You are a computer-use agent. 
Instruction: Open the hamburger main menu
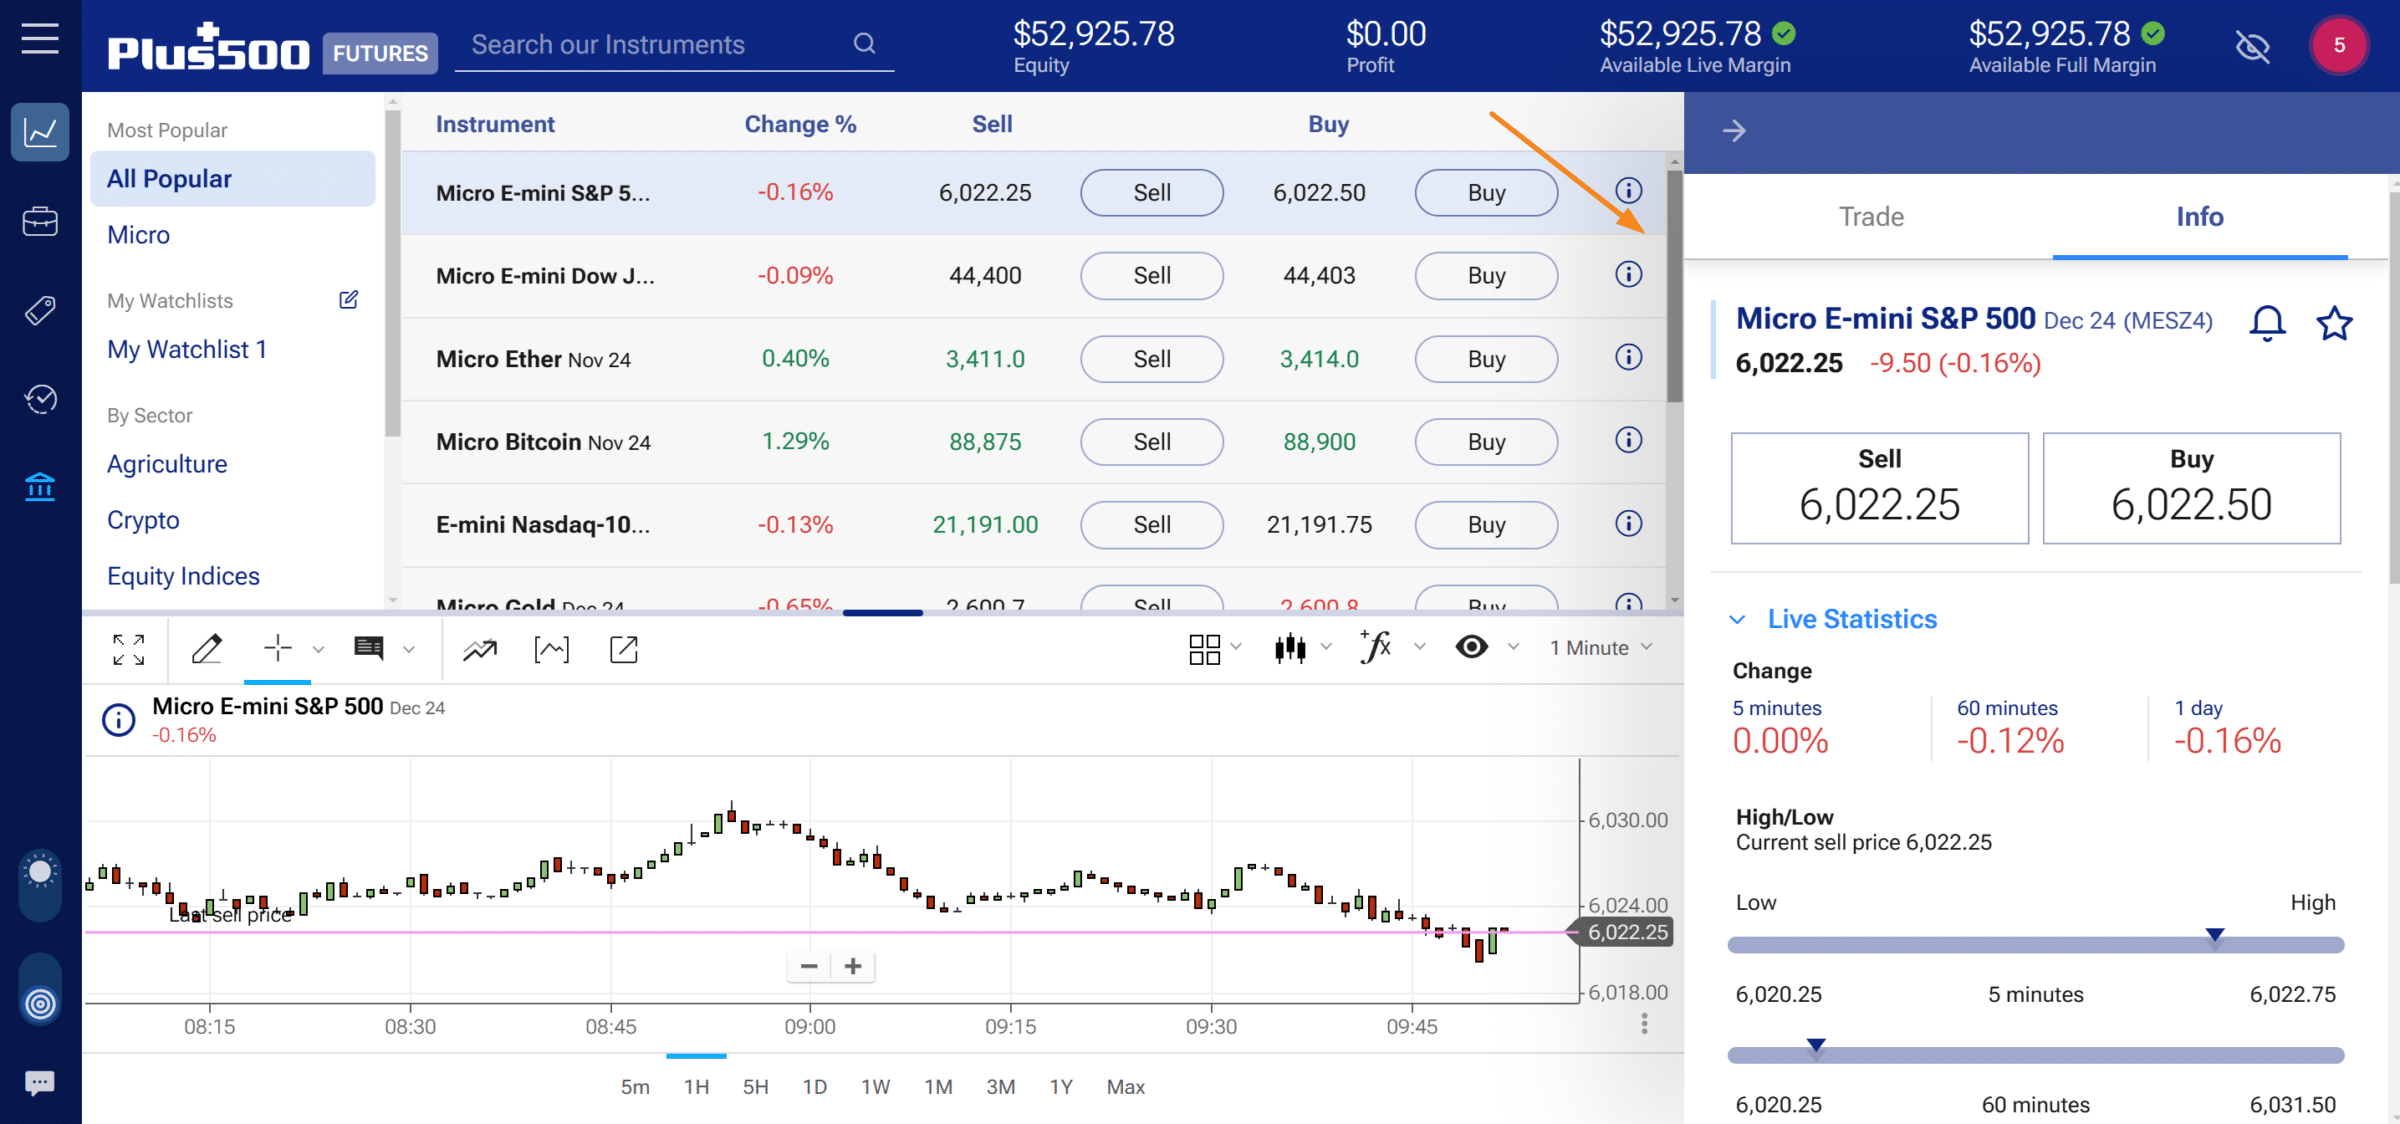pyautogui.click(x=40, y=40)
